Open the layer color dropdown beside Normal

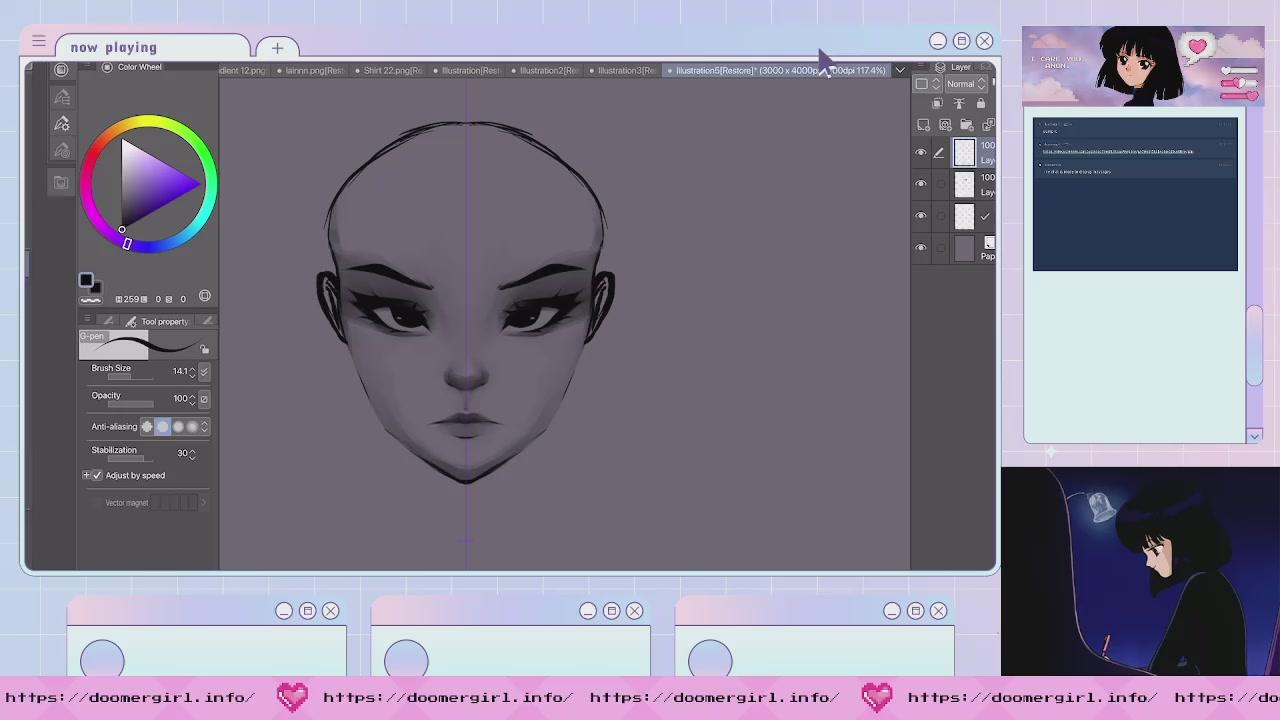(928, 84)
